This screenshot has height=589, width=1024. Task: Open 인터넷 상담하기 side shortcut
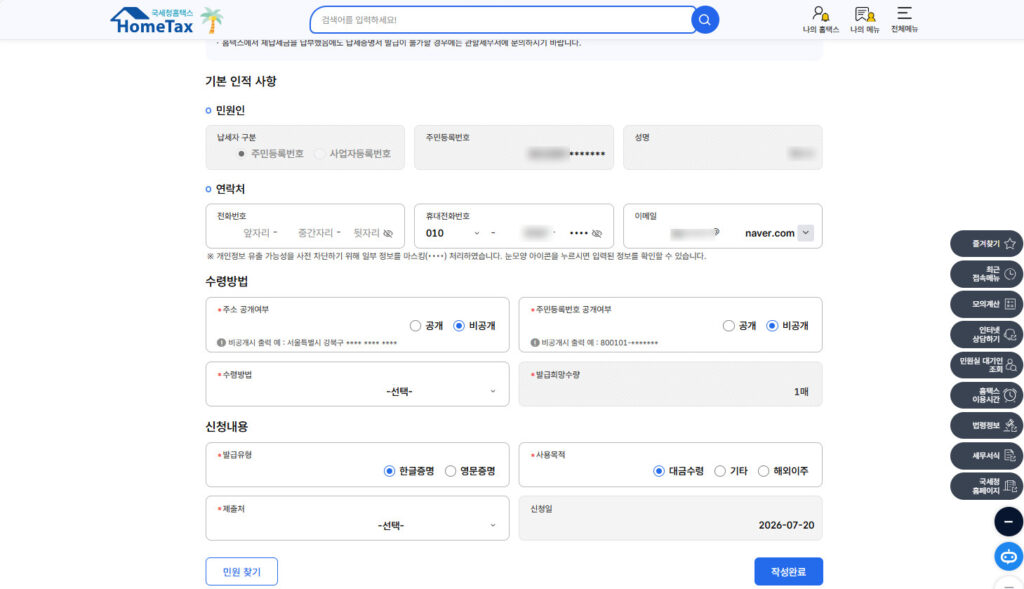point(987,334)
